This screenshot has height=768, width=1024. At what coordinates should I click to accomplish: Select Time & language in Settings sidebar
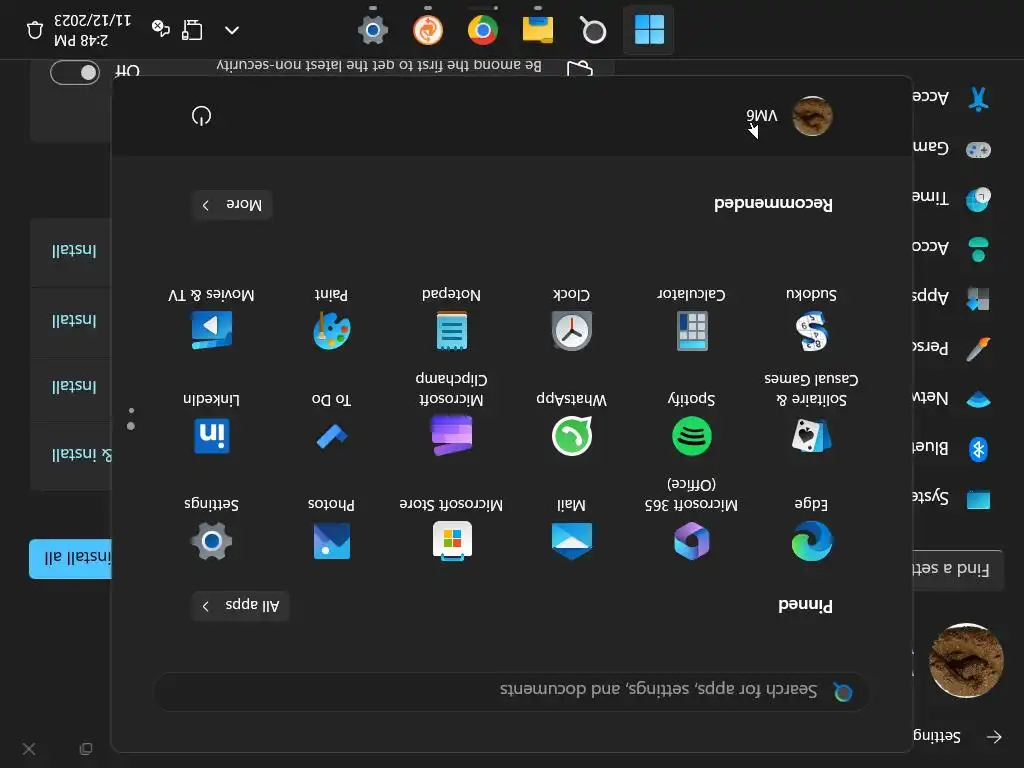point(952,199)
